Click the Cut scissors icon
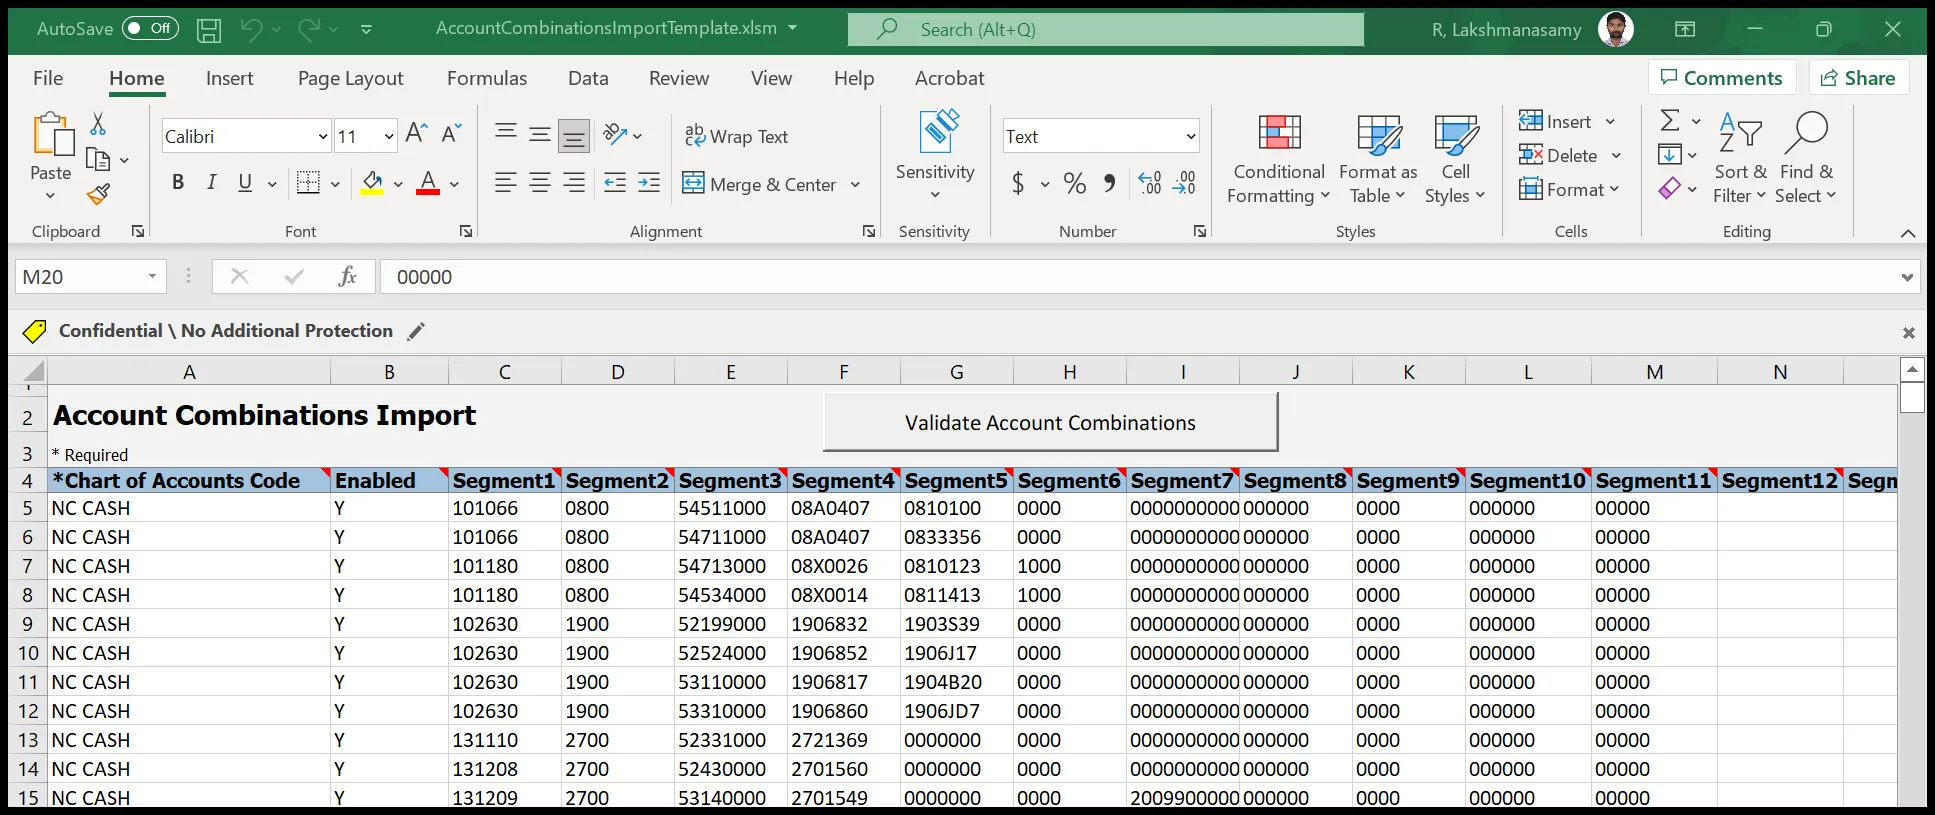Screen dimensions: 1935x815 [x=98, y=124]
